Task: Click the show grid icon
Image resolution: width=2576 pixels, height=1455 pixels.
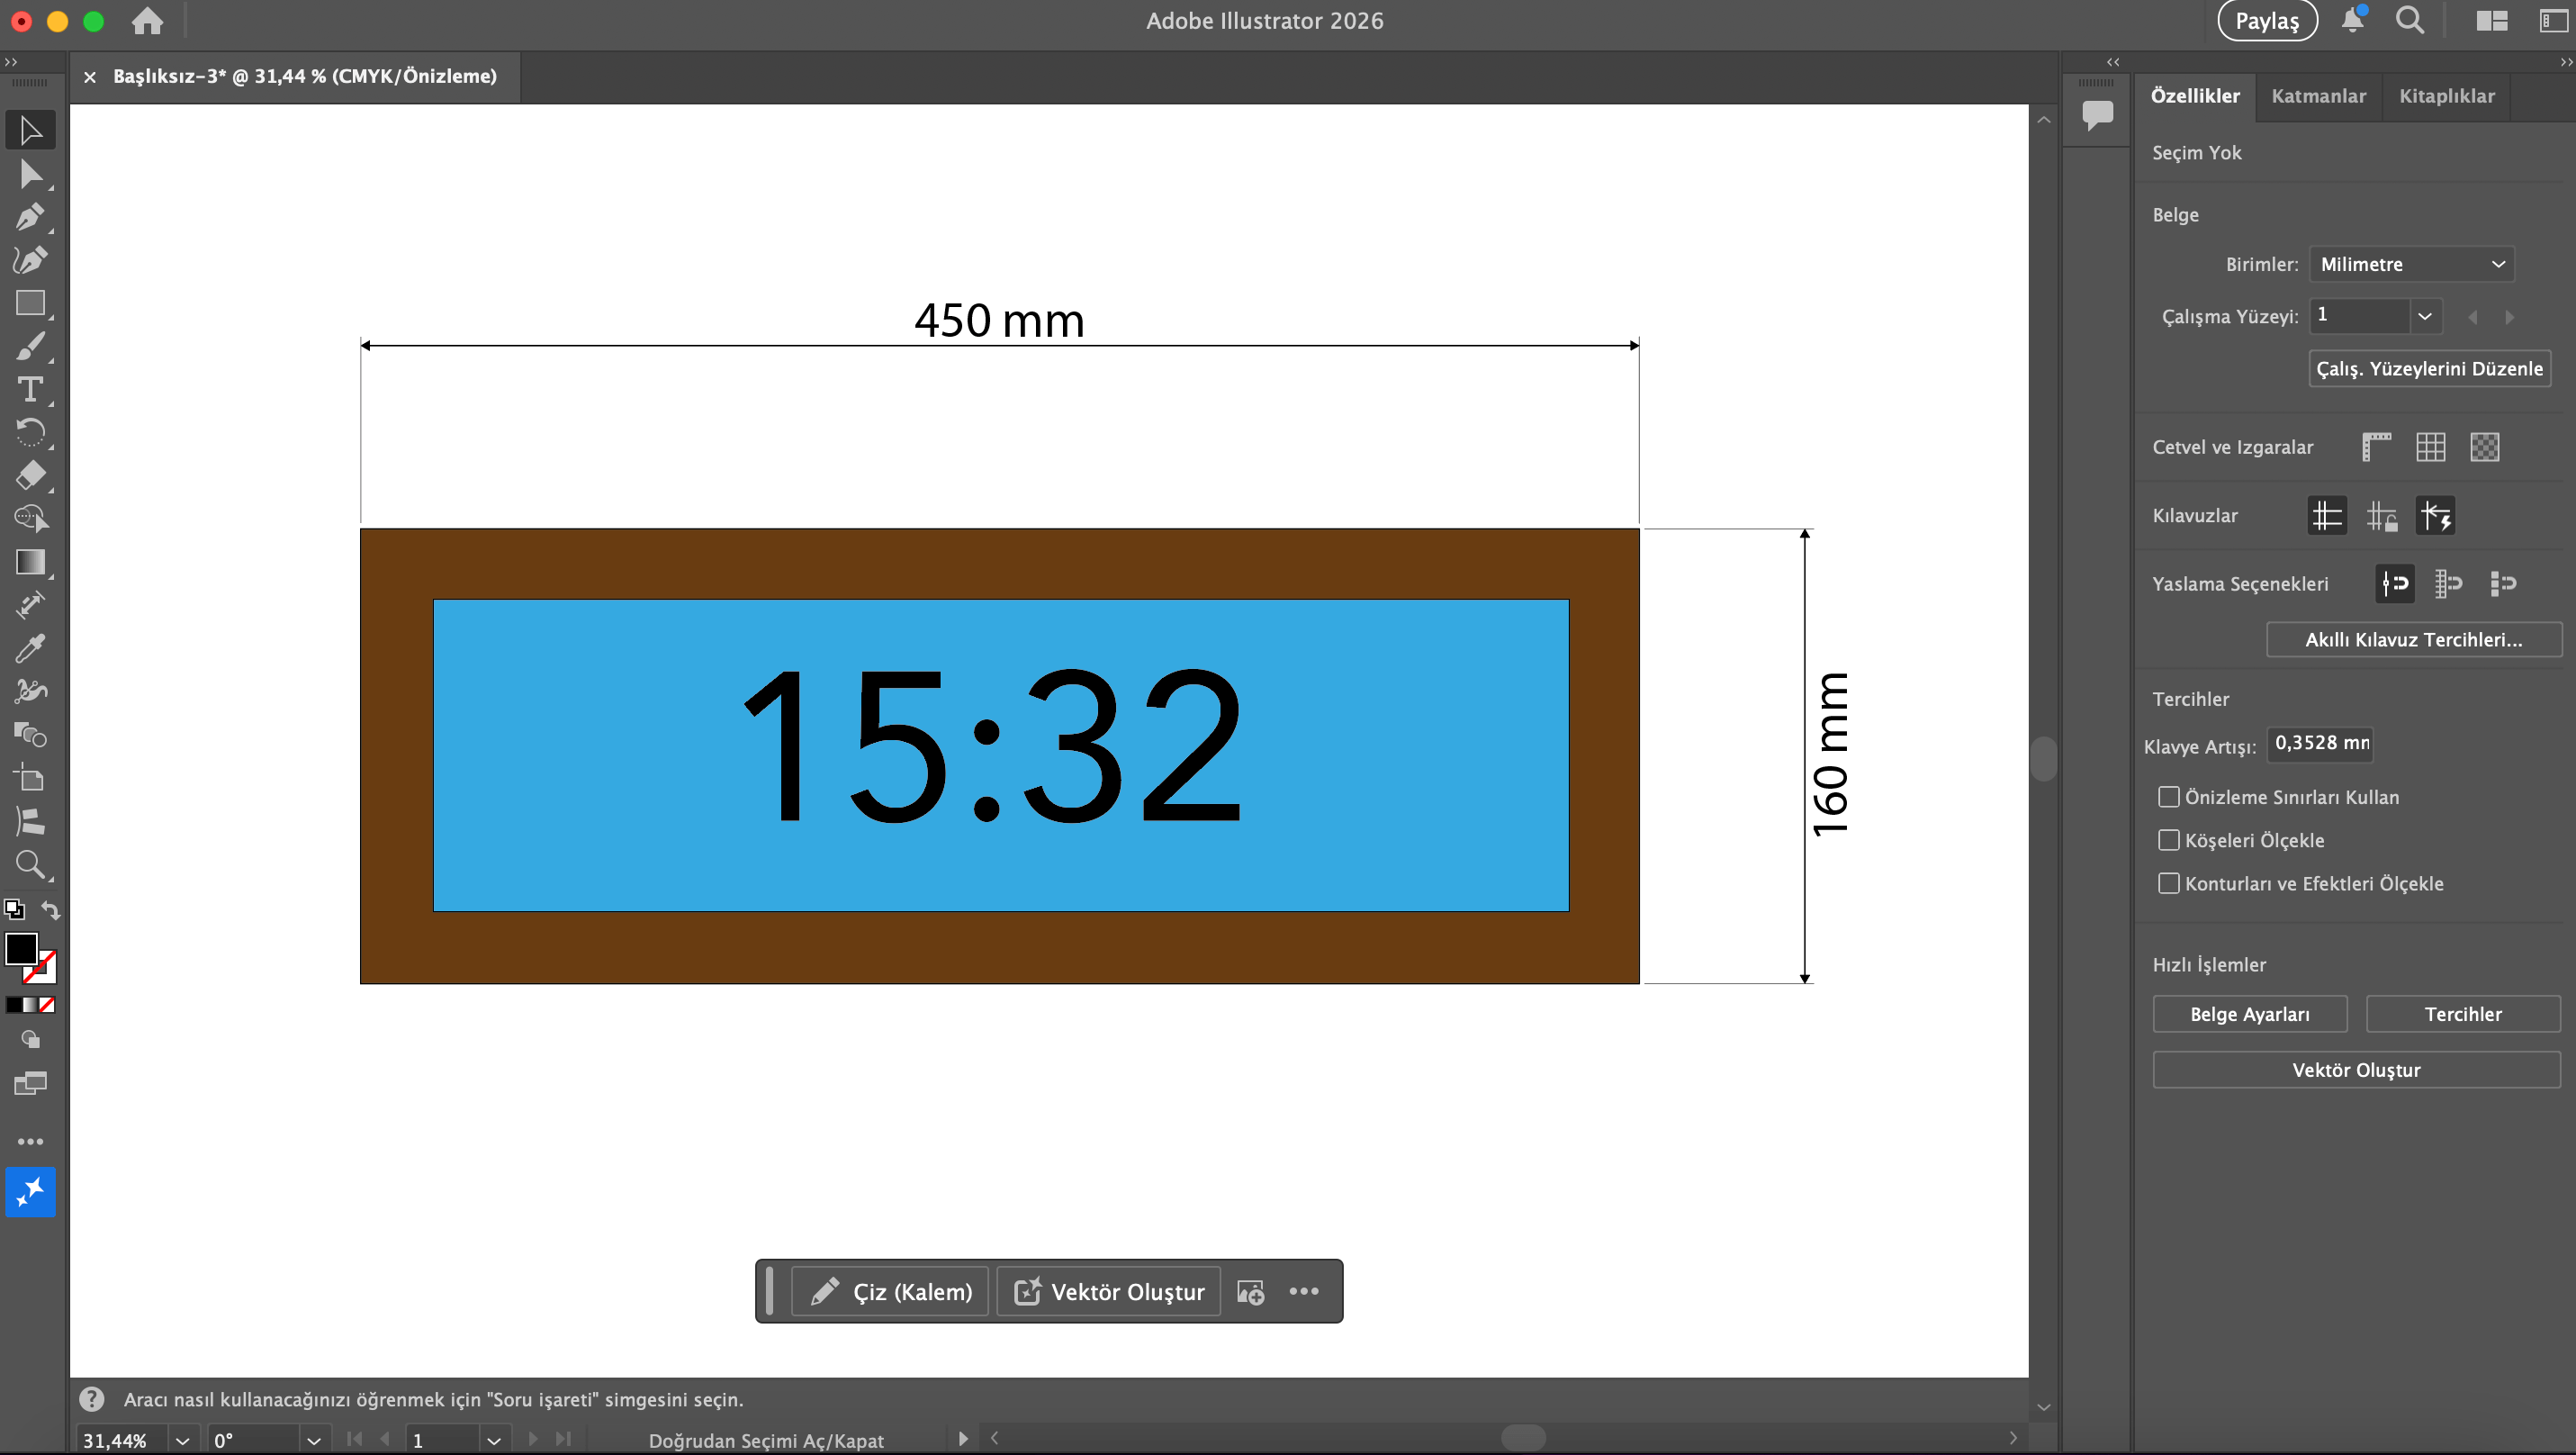Action: (2430, 447)
